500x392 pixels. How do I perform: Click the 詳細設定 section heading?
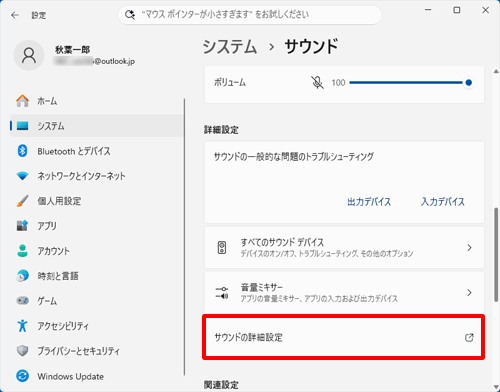pos(221,130)
